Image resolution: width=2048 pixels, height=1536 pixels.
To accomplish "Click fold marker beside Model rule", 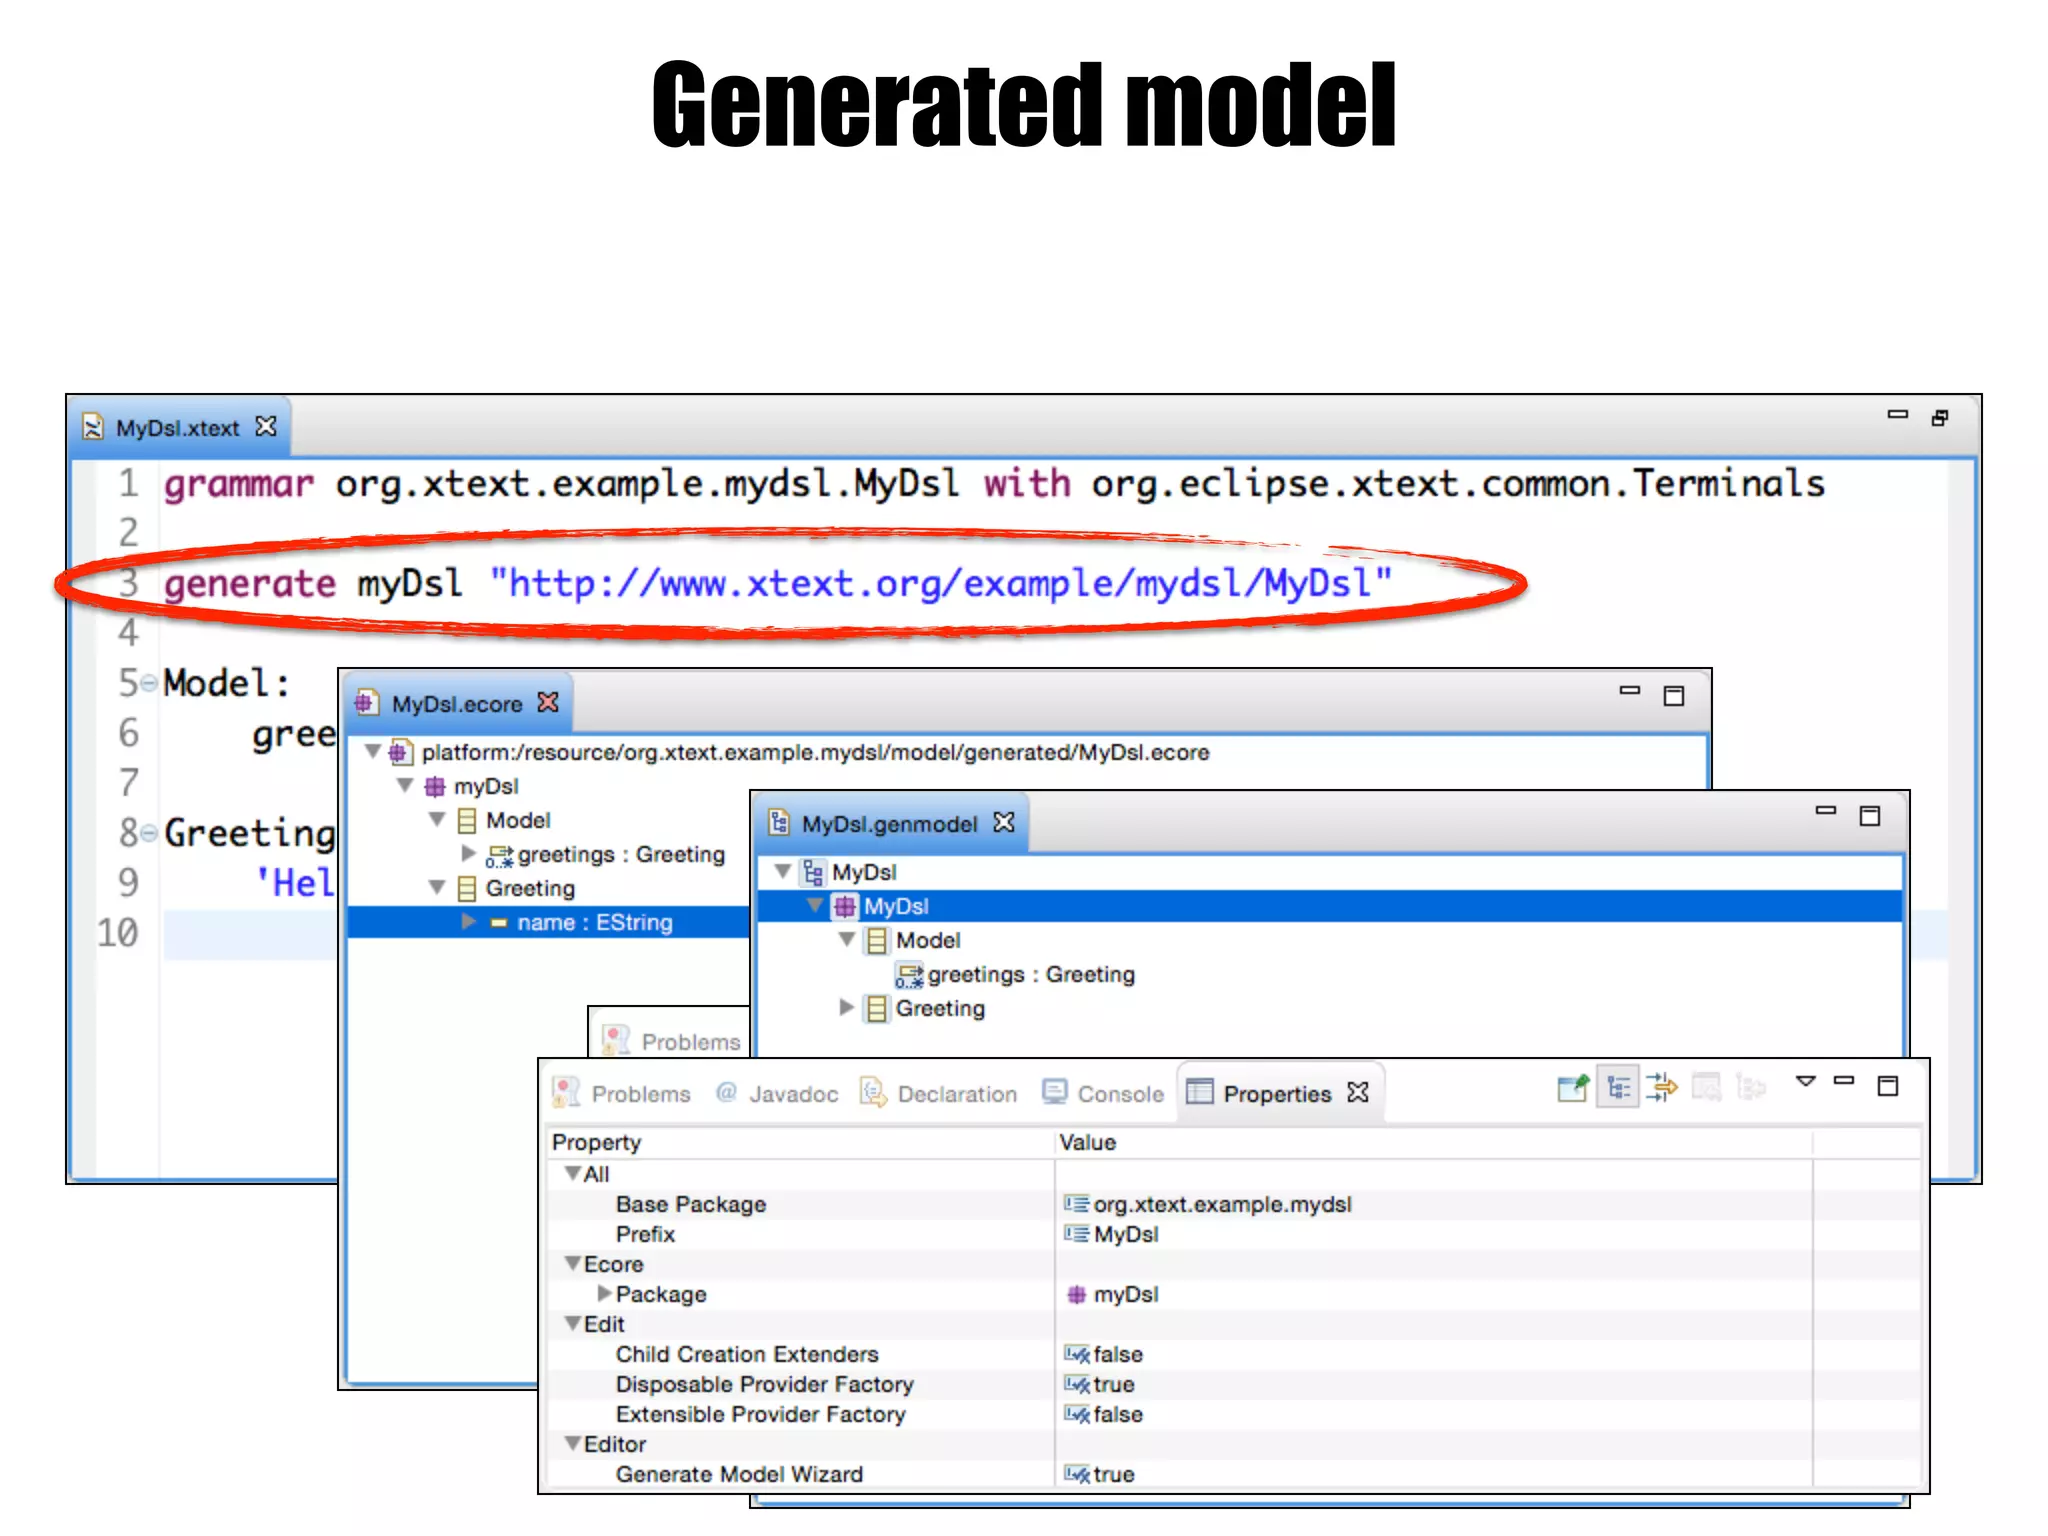I will point(149,684).
